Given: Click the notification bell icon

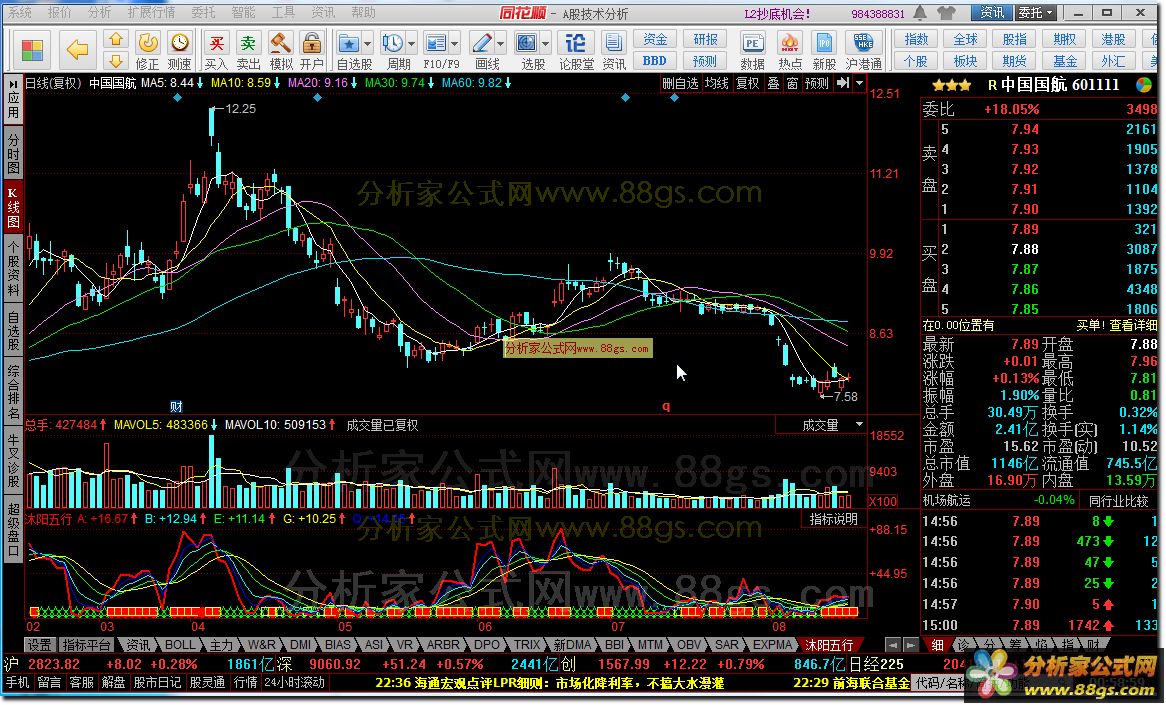Looking at the screenshot, I should pyautogui.click(x=921, y=13).
